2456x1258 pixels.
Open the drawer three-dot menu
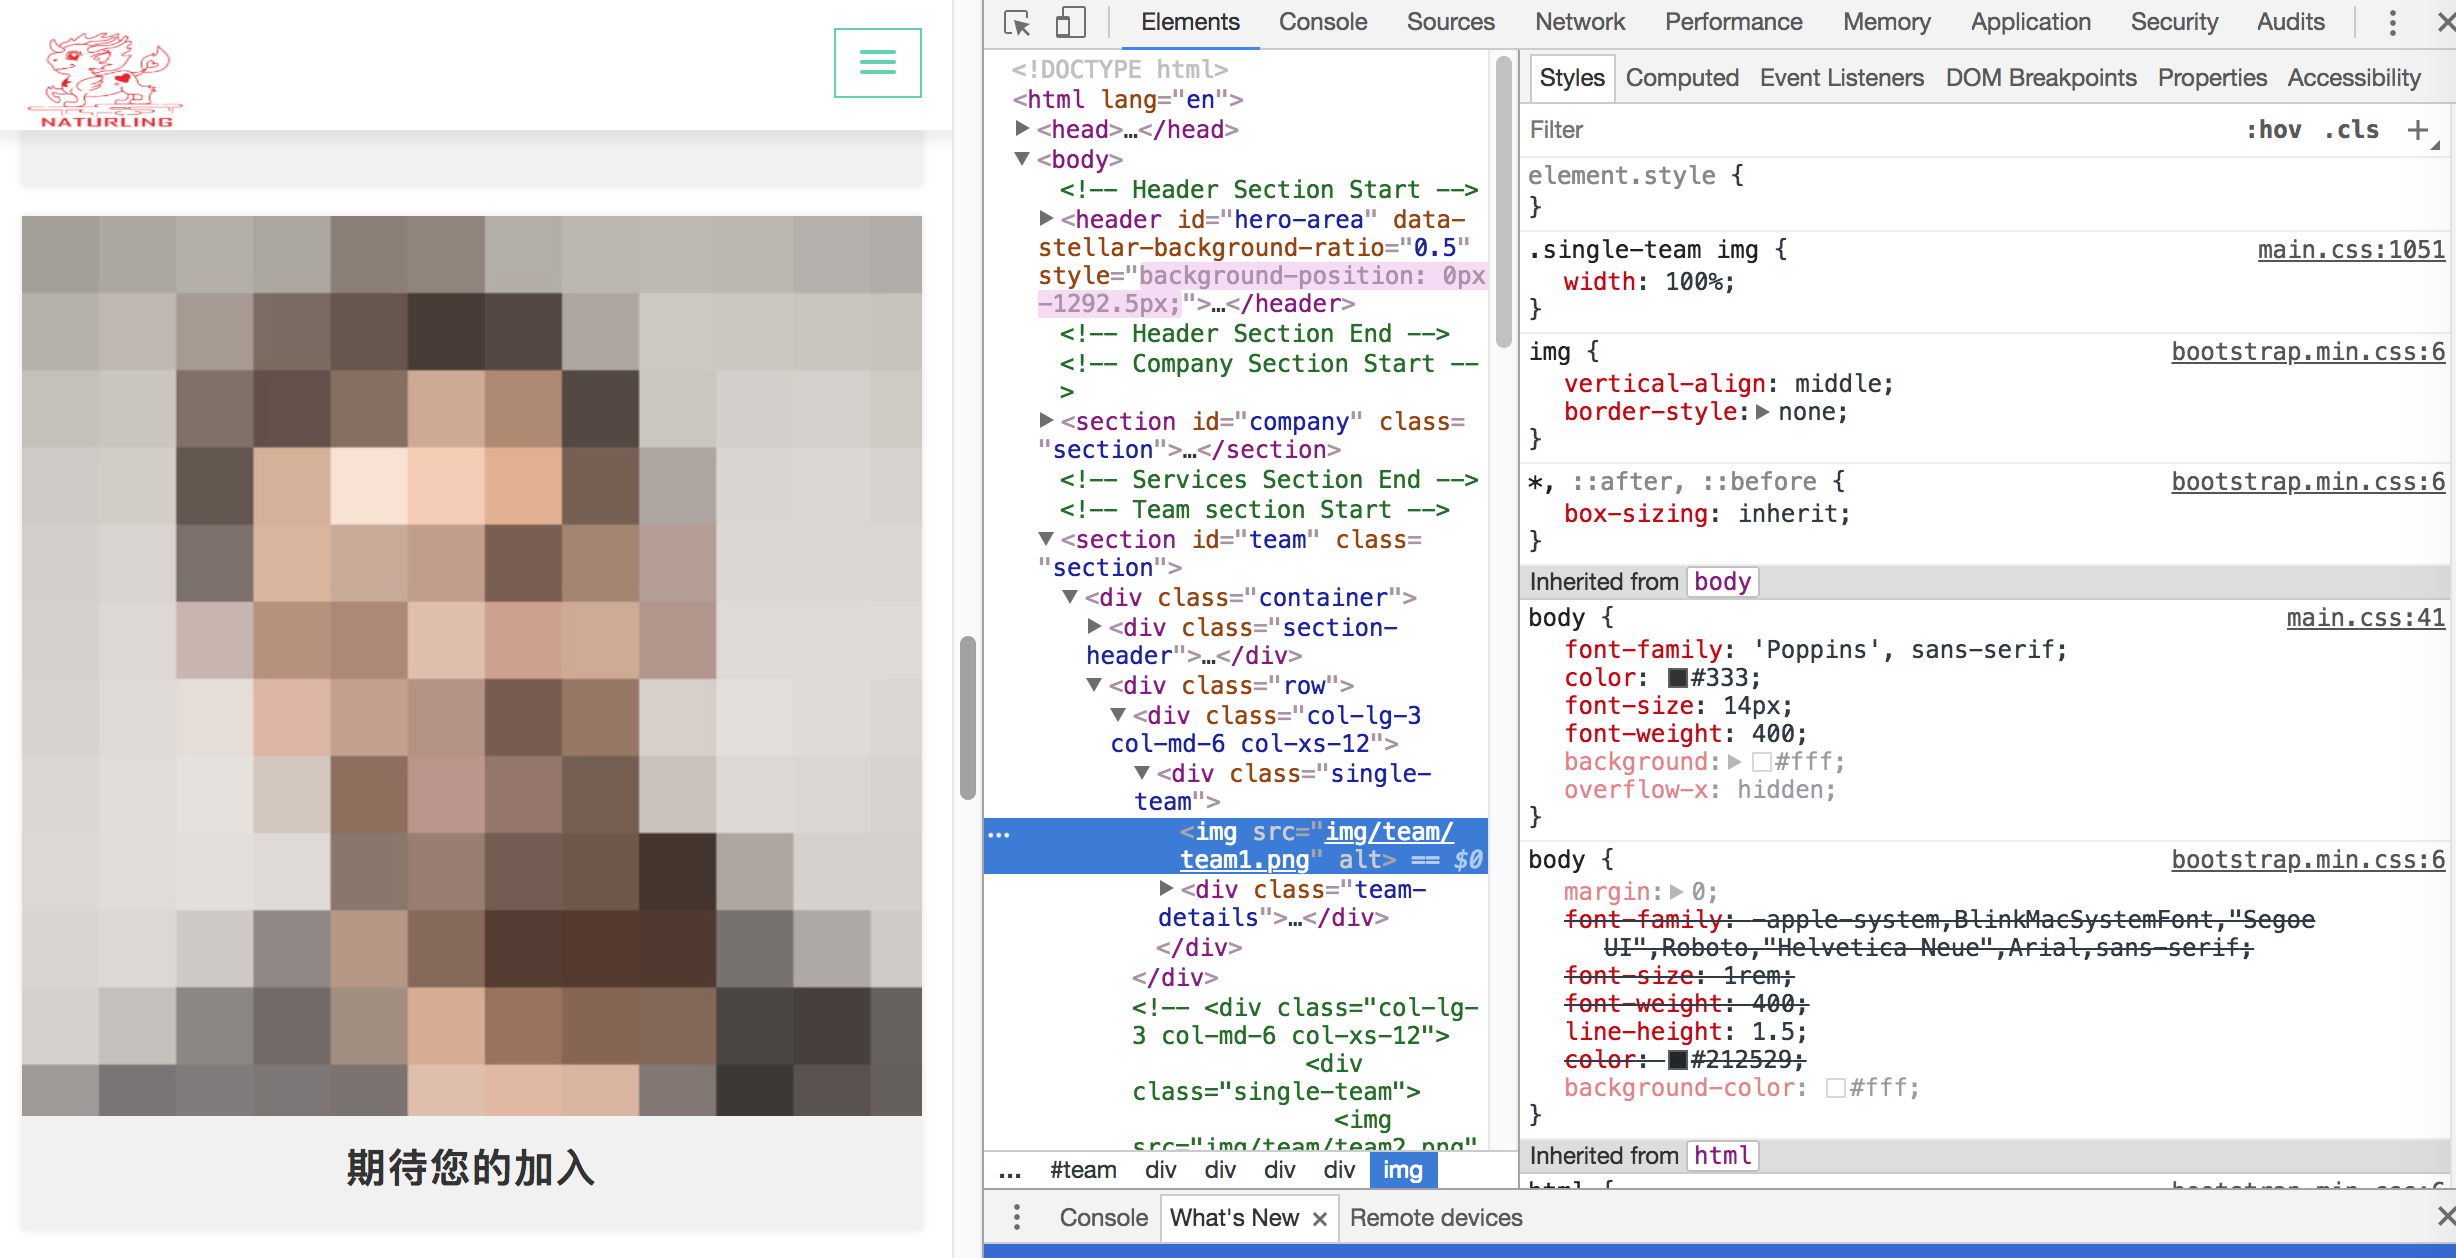[1016, 1217]
